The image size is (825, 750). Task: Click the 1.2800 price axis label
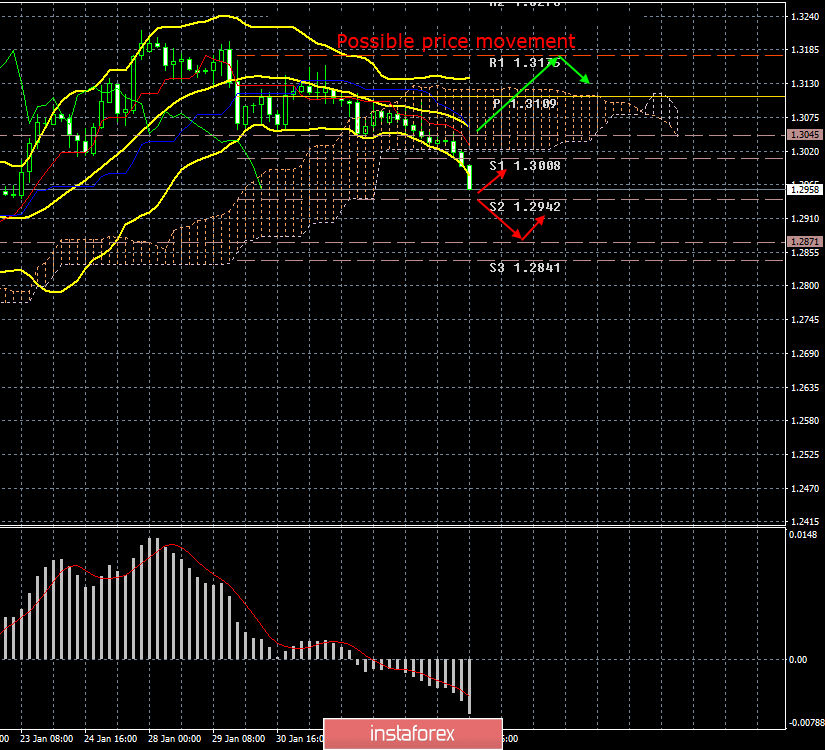[805, 286]
